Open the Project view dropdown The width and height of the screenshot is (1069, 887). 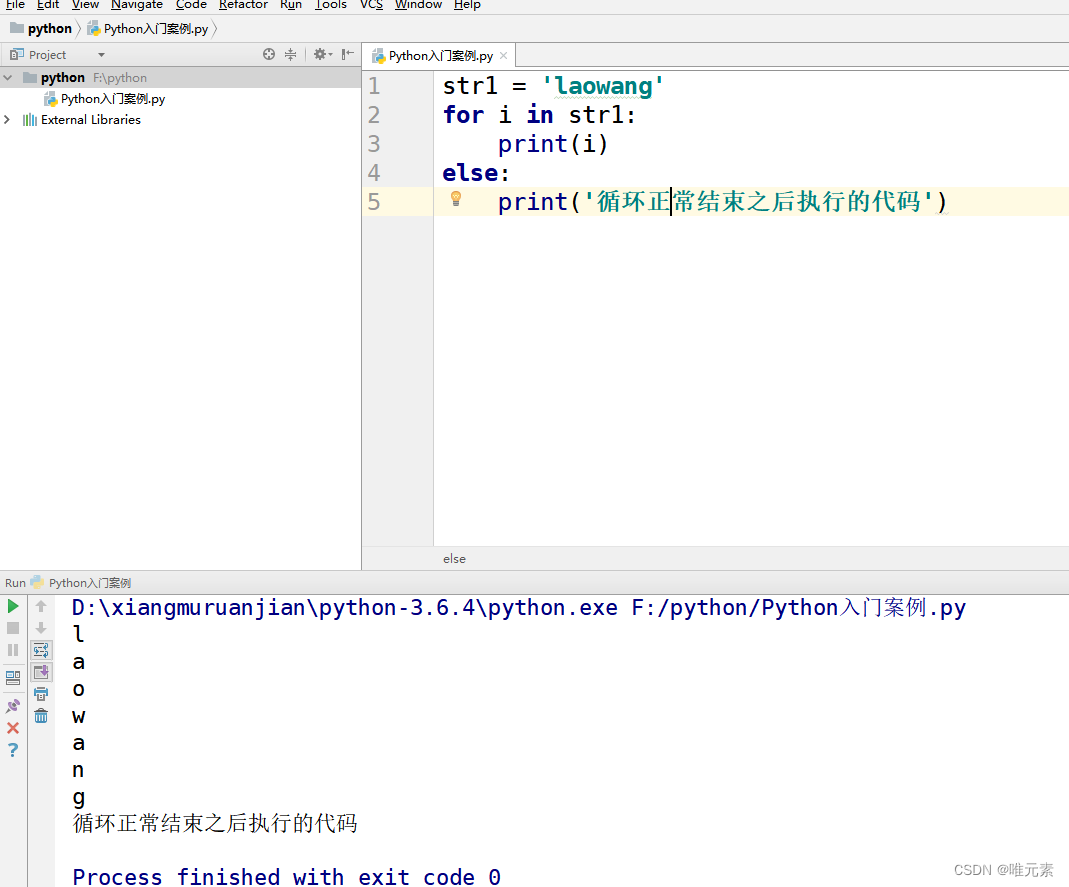pyautogui.click(x=99, y=54)
